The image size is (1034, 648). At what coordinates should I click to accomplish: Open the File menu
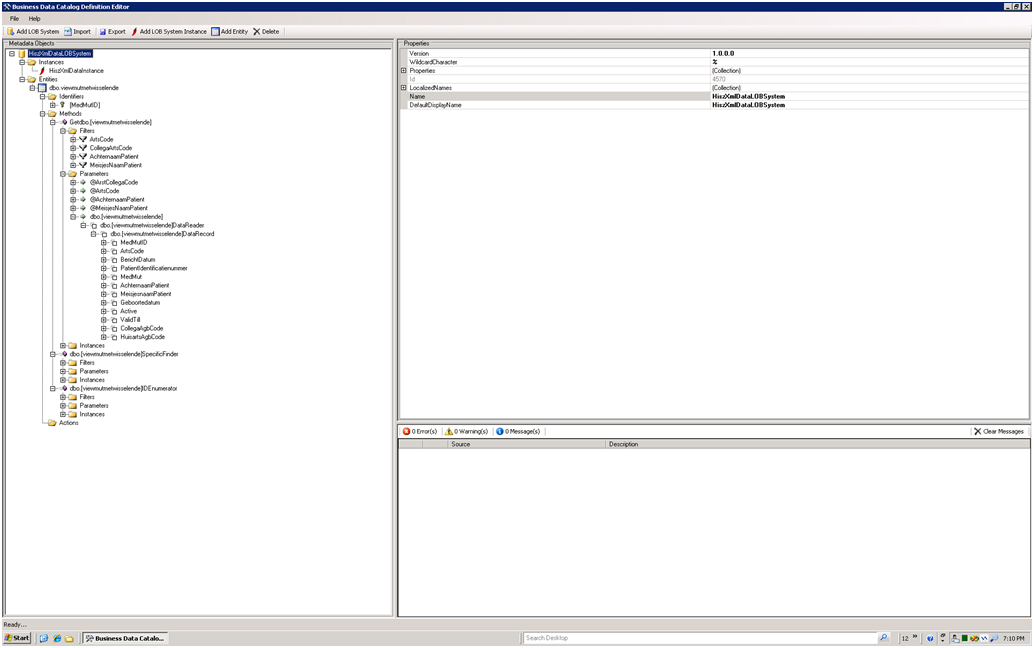[x=14, y=18]
